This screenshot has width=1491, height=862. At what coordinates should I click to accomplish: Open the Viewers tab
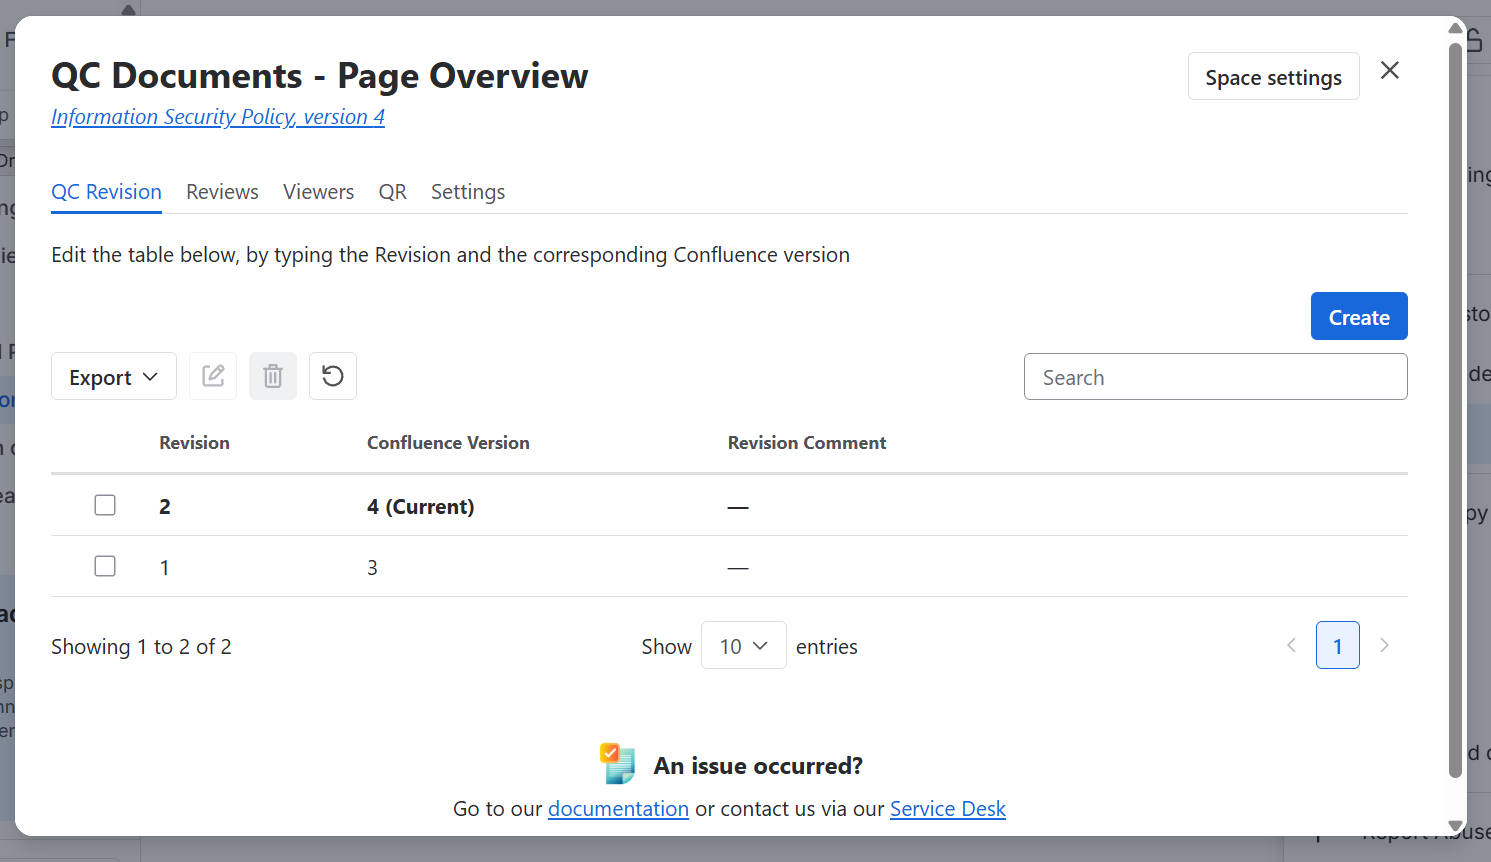click(318, 192)
